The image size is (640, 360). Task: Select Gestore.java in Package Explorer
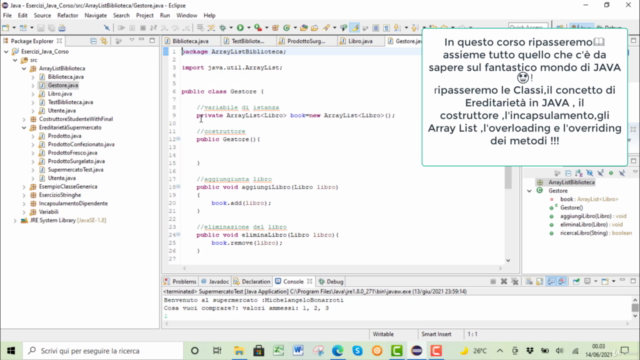[x=62, y=85]
